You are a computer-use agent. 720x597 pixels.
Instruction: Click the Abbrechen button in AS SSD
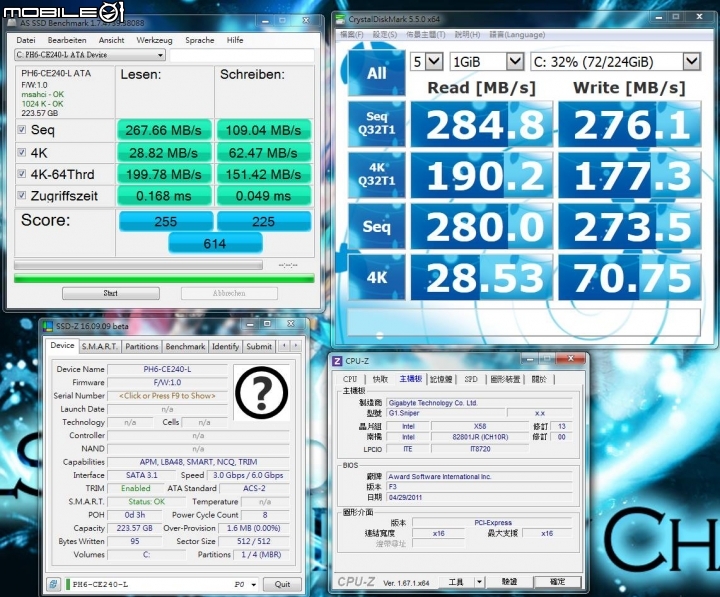click(229, 293)
